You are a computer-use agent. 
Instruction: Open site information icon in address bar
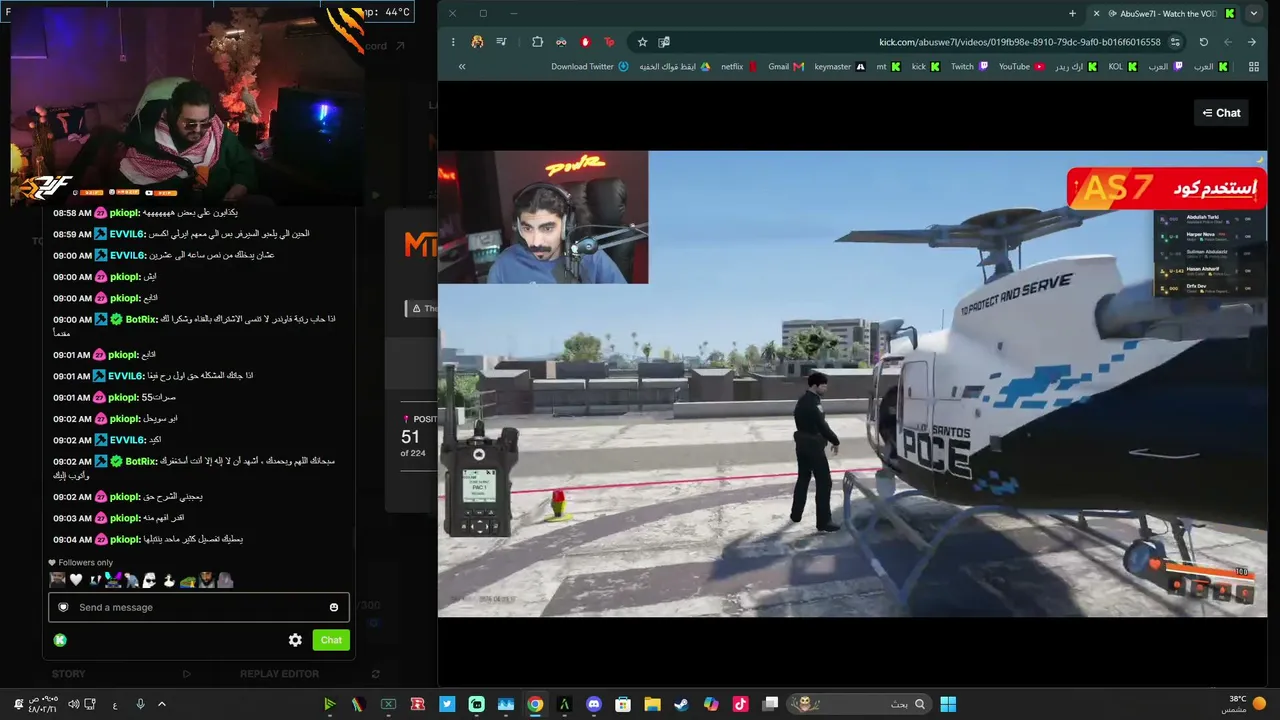tap(1175, 42)
